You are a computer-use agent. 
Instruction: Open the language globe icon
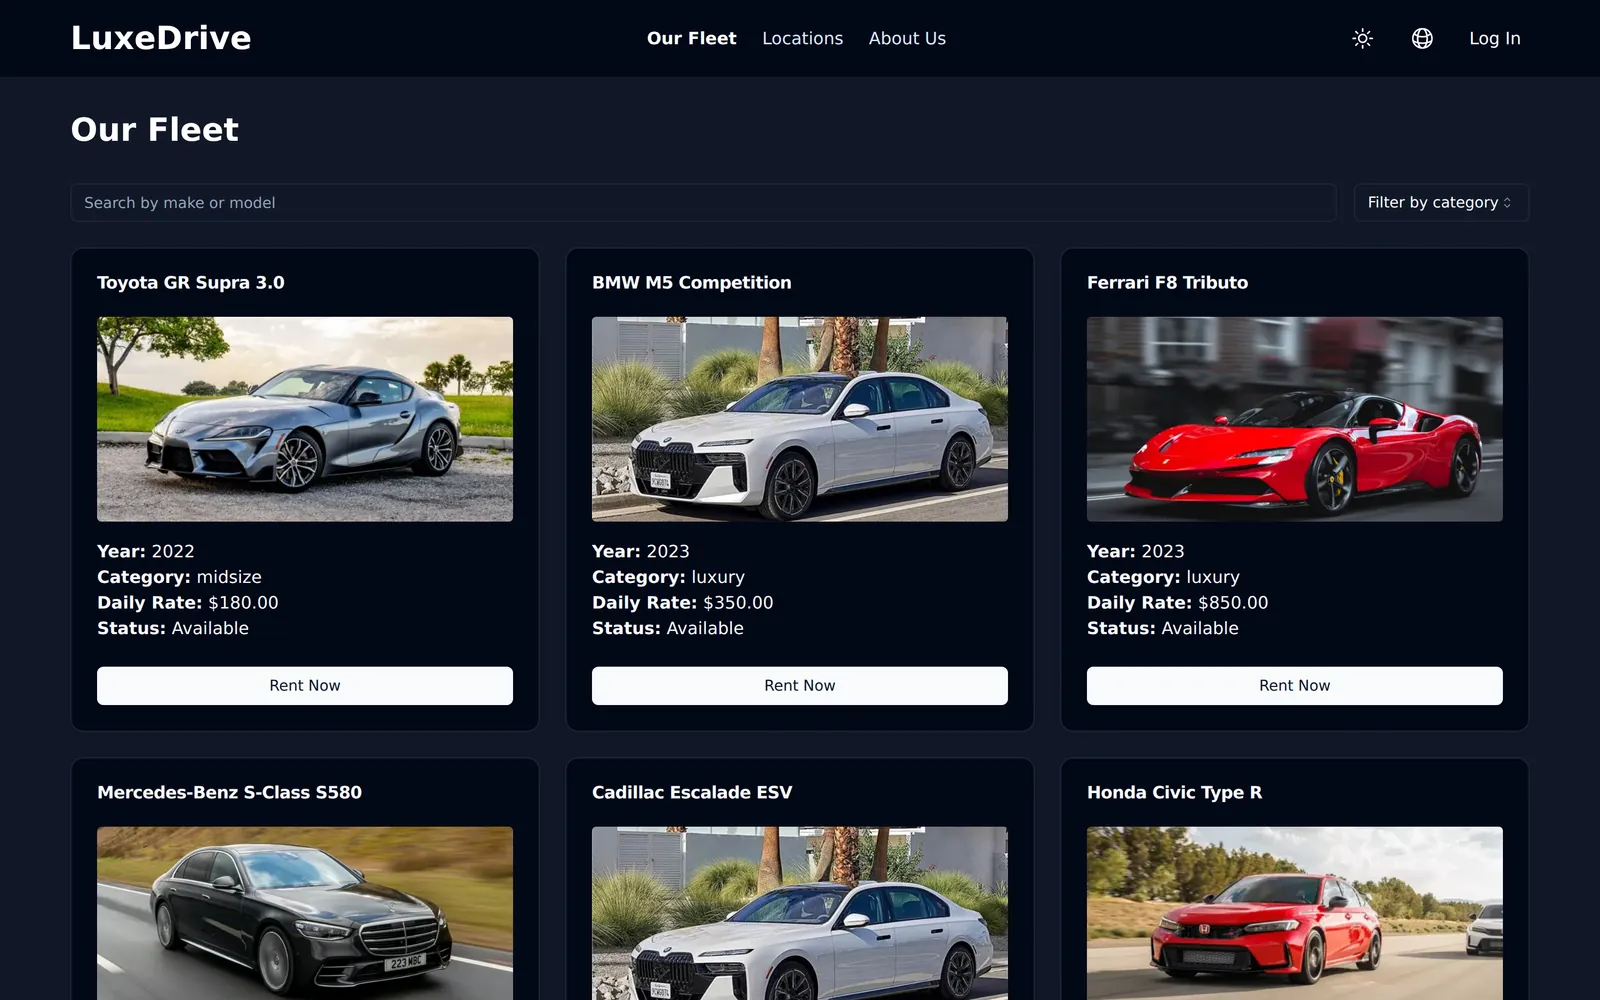click(x=1422, y=38)
